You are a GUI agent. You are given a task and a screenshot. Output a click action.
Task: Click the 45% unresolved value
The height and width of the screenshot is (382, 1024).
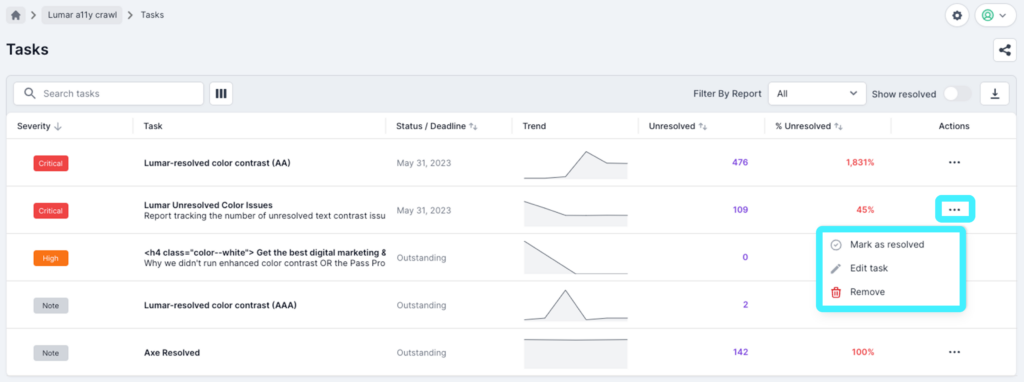[865, 210]
